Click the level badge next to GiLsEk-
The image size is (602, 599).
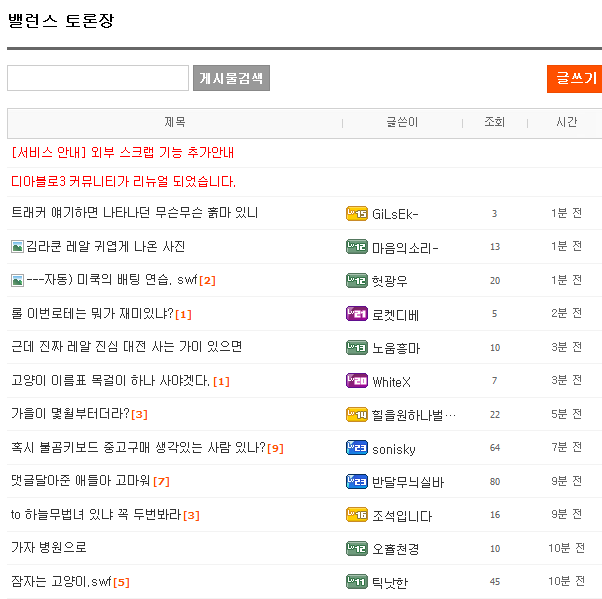pyautogui.click(x=356, y=213)
